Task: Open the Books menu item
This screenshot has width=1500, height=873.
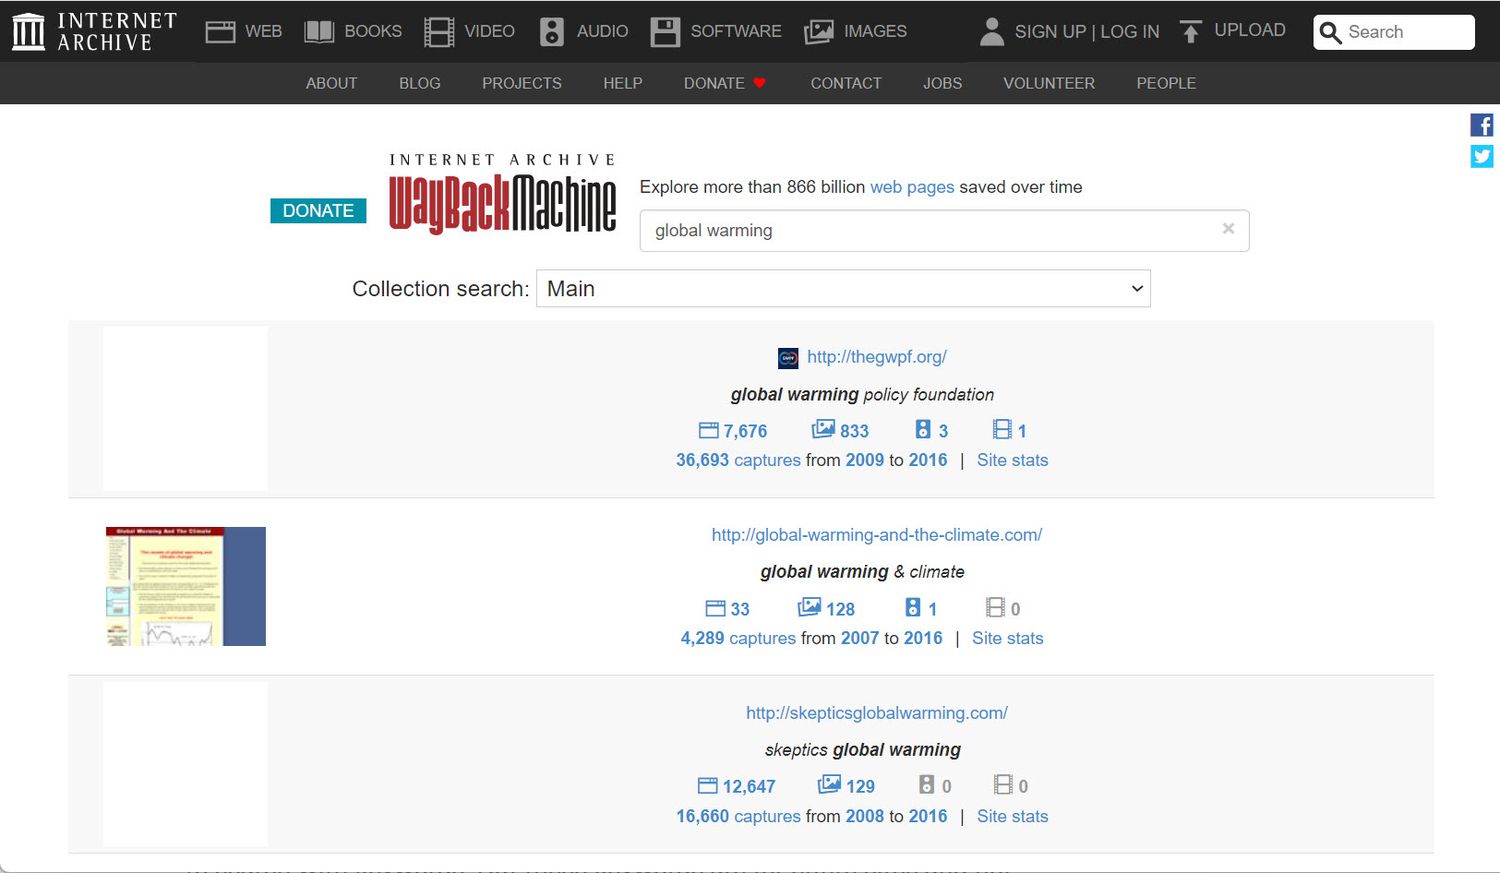Action: pyautogui.click(x=353, y=32)
